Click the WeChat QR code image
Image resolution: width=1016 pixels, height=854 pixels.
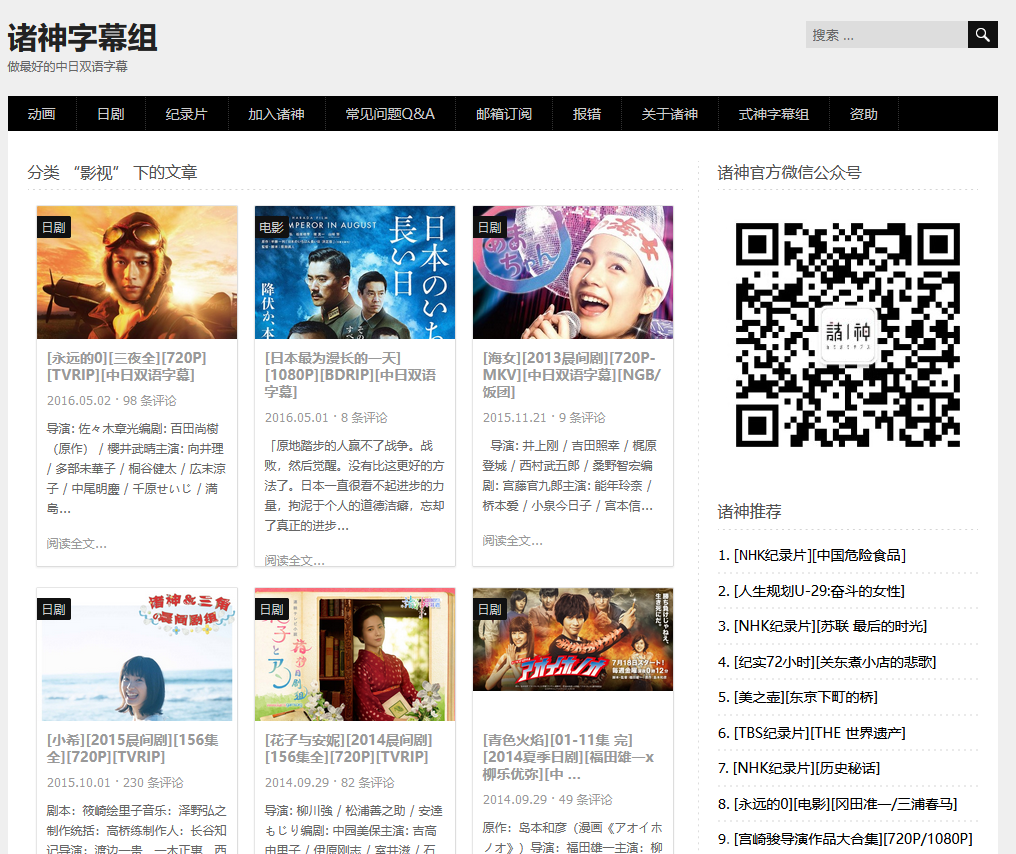(848, 335)
